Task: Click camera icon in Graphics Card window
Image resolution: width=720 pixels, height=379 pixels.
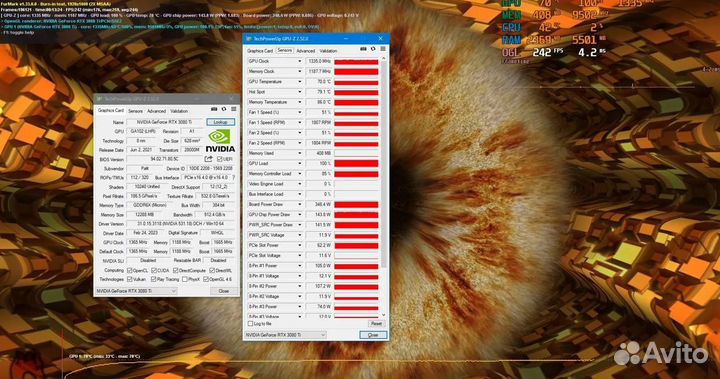Action: [x=214, y=109]
